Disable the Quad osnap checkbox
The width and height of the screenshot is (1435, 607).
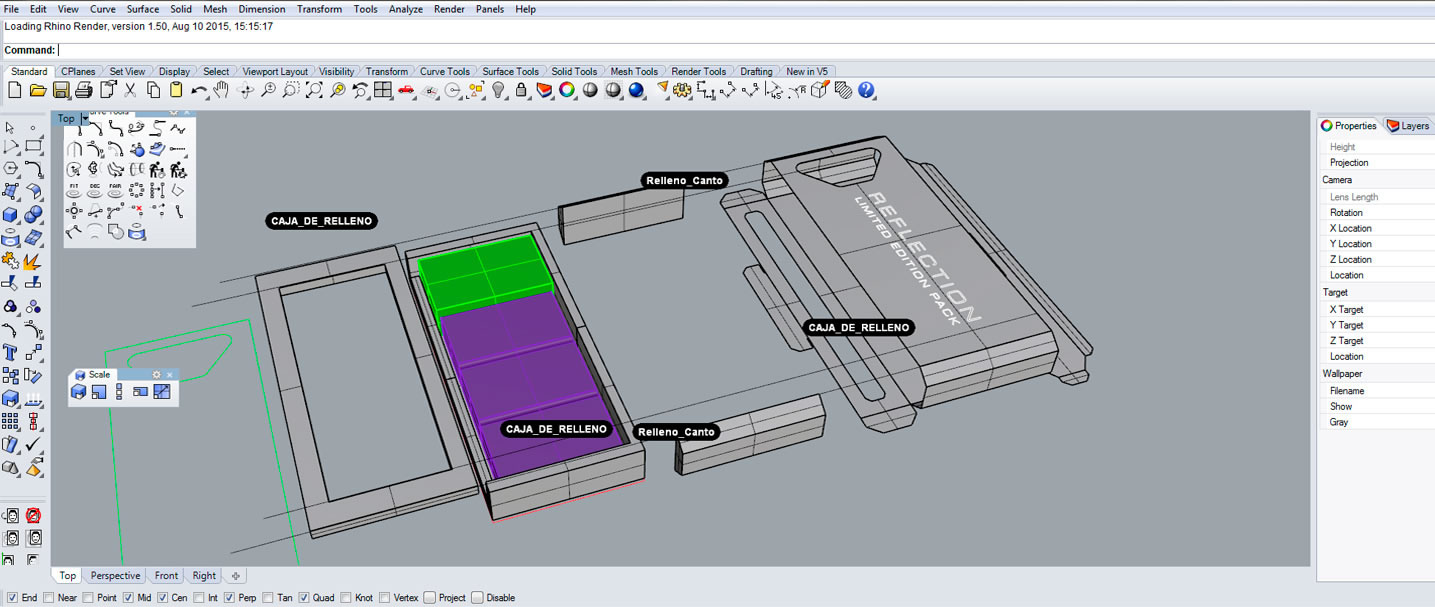click(x=304, y=598)
